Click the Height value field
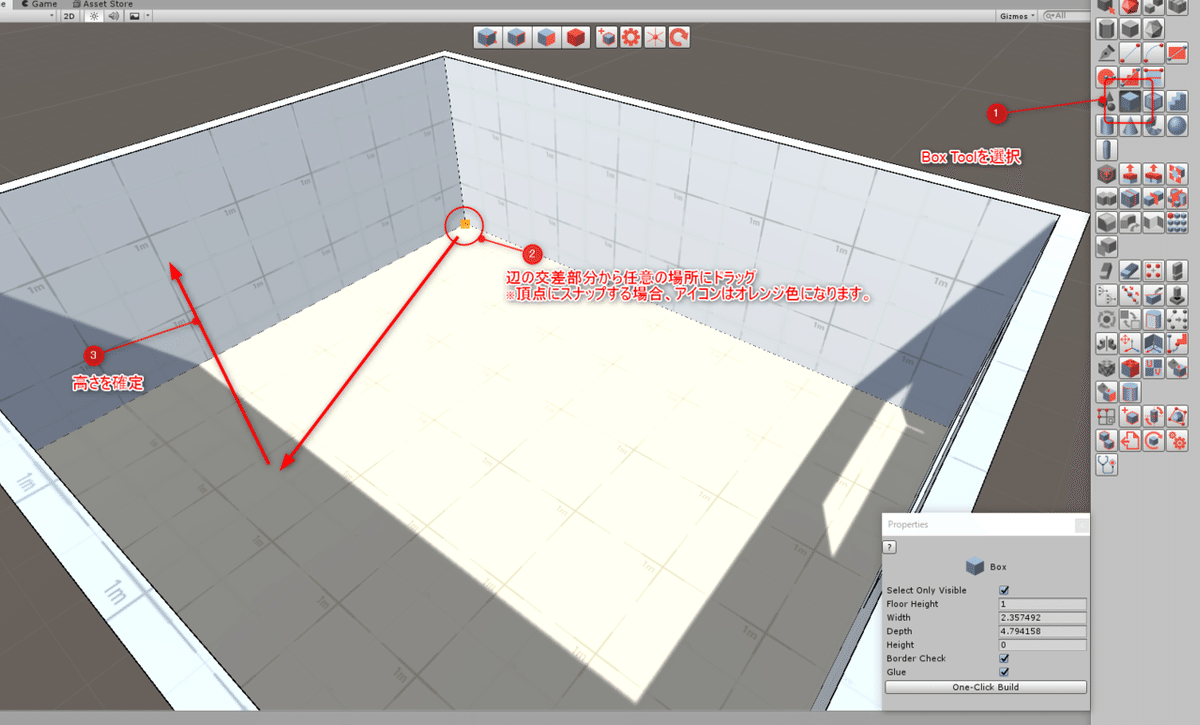 point(1042,645)
